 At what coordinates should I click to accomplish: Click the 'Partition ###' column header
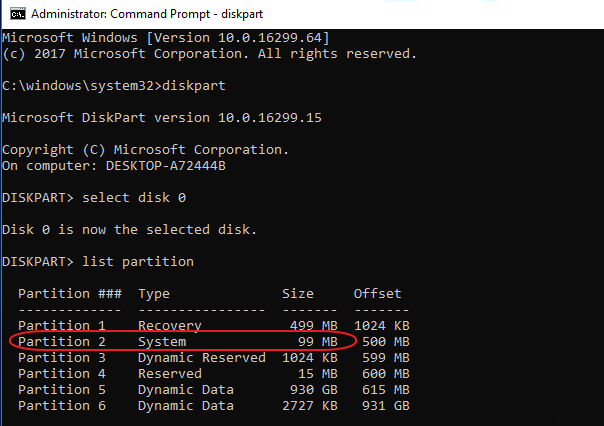pos(70,293)
